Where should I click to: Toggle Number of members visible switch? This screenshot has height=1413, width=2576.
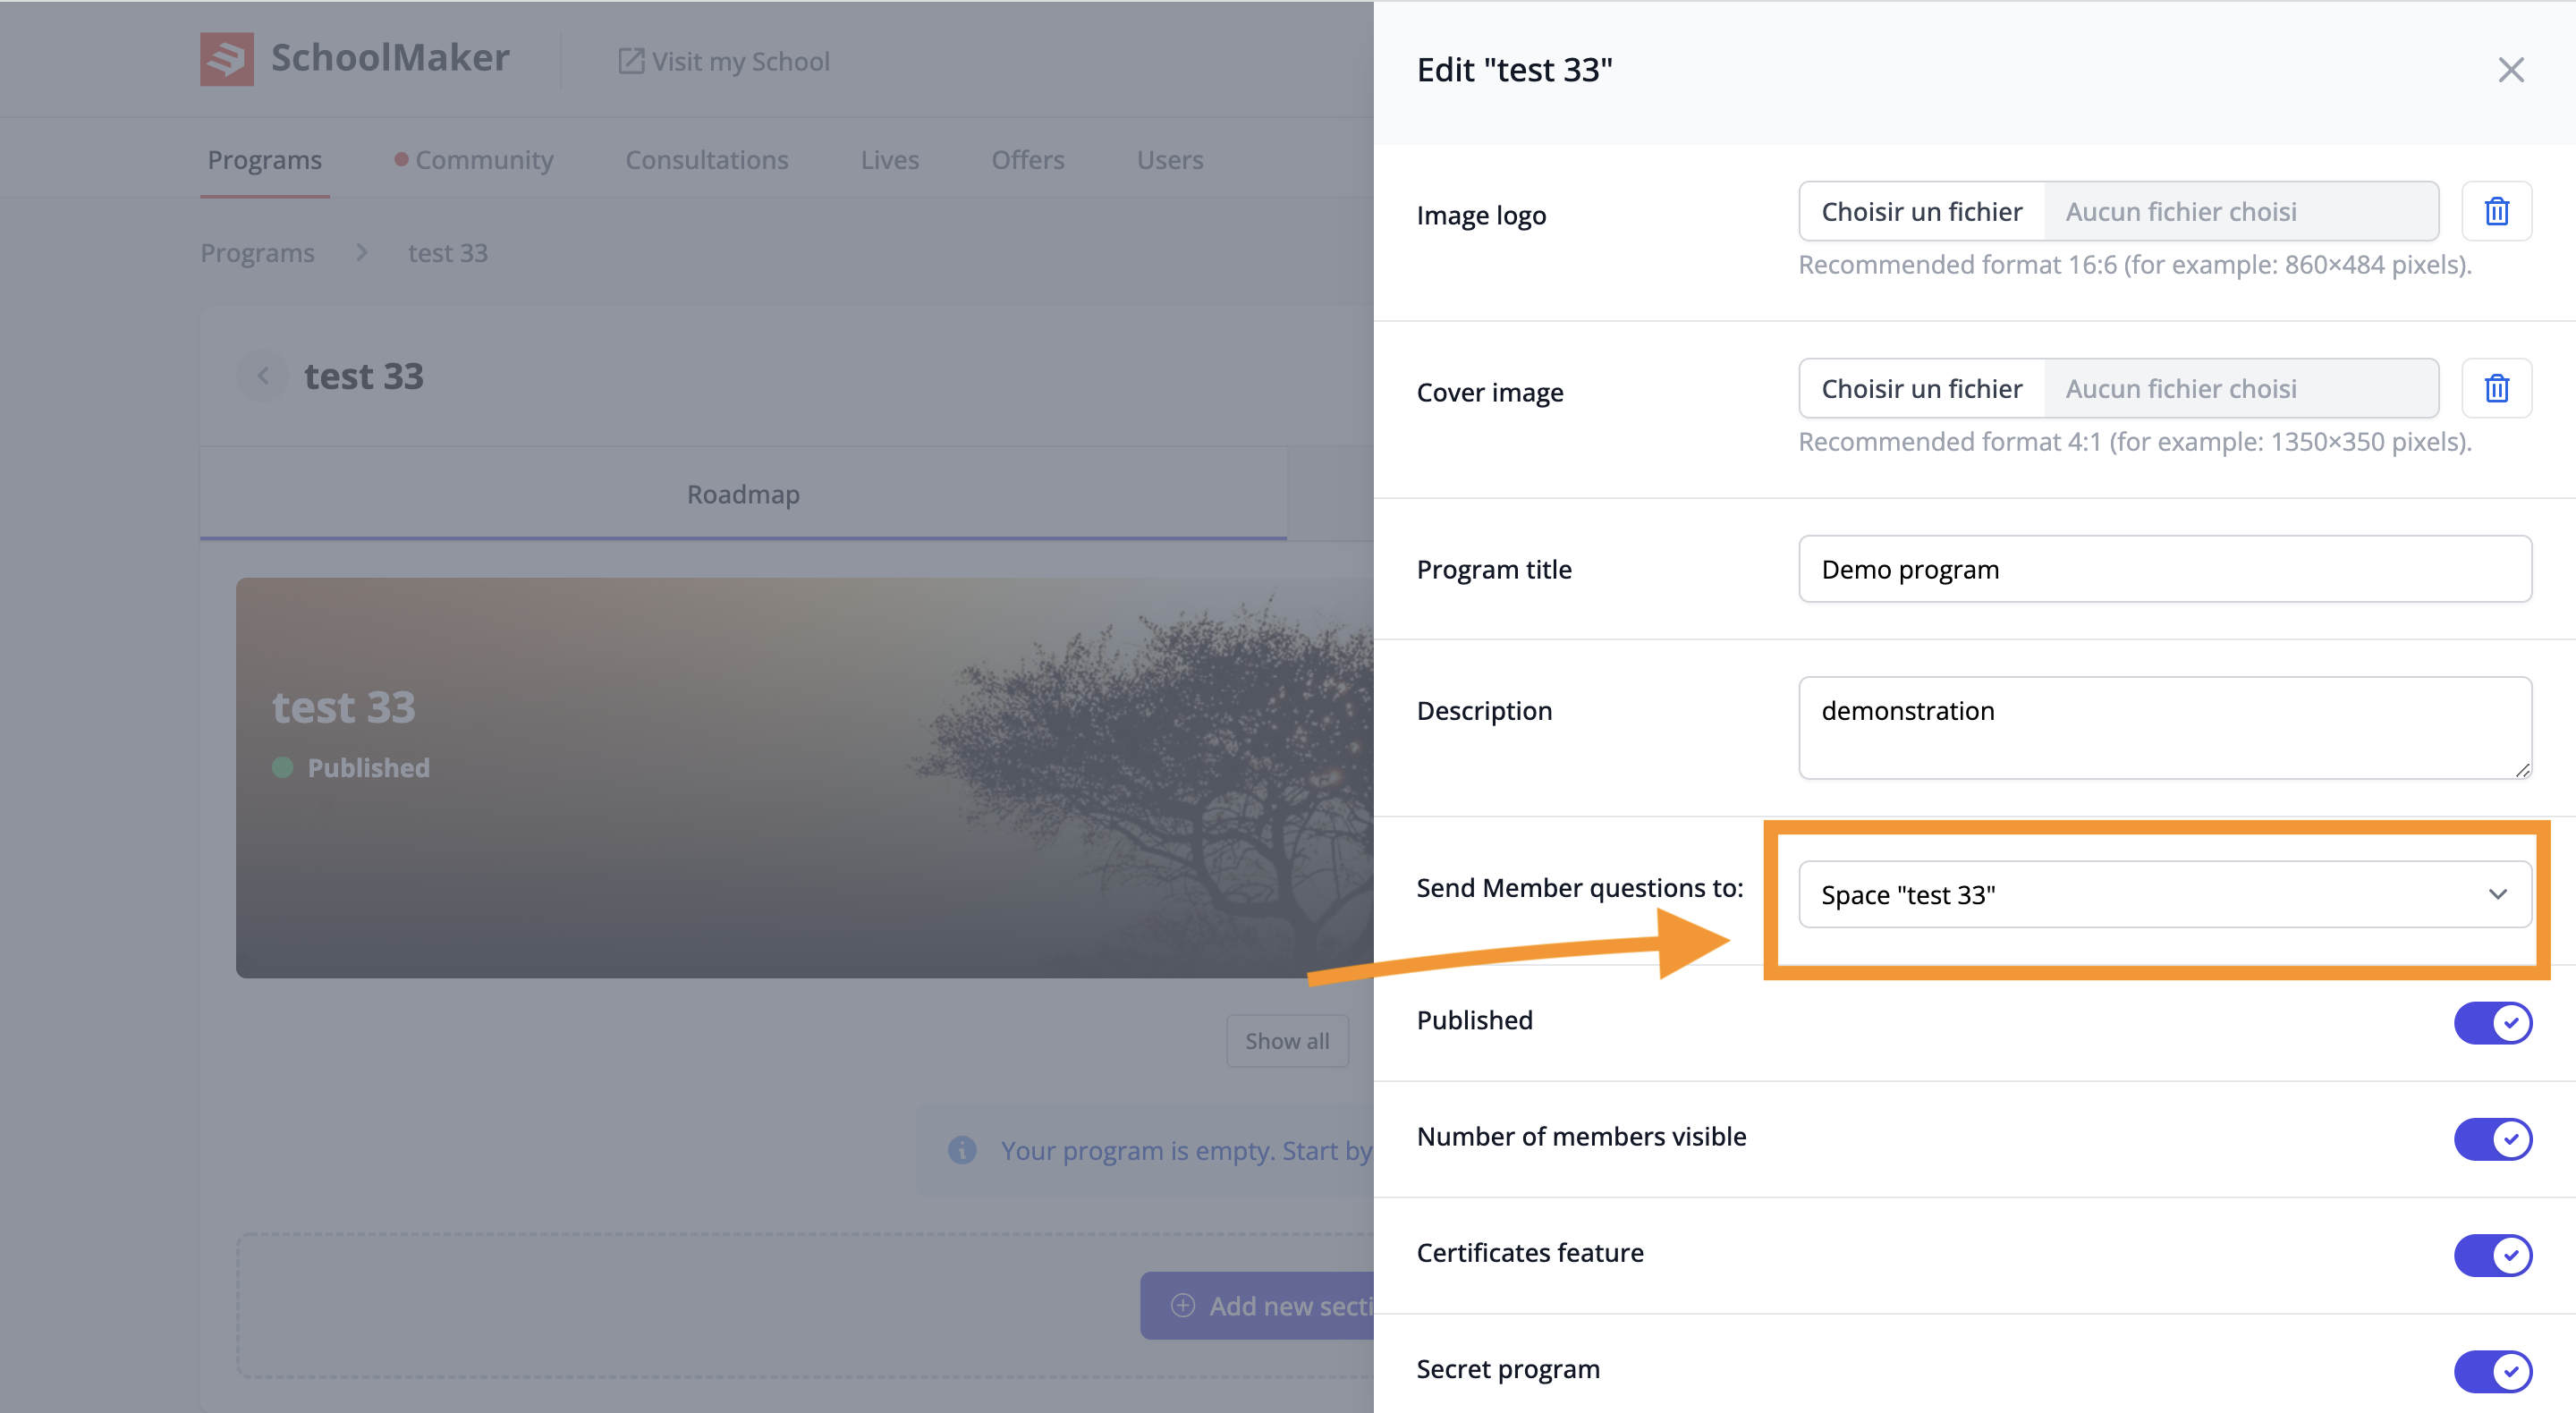[x=2492, y=1138]
